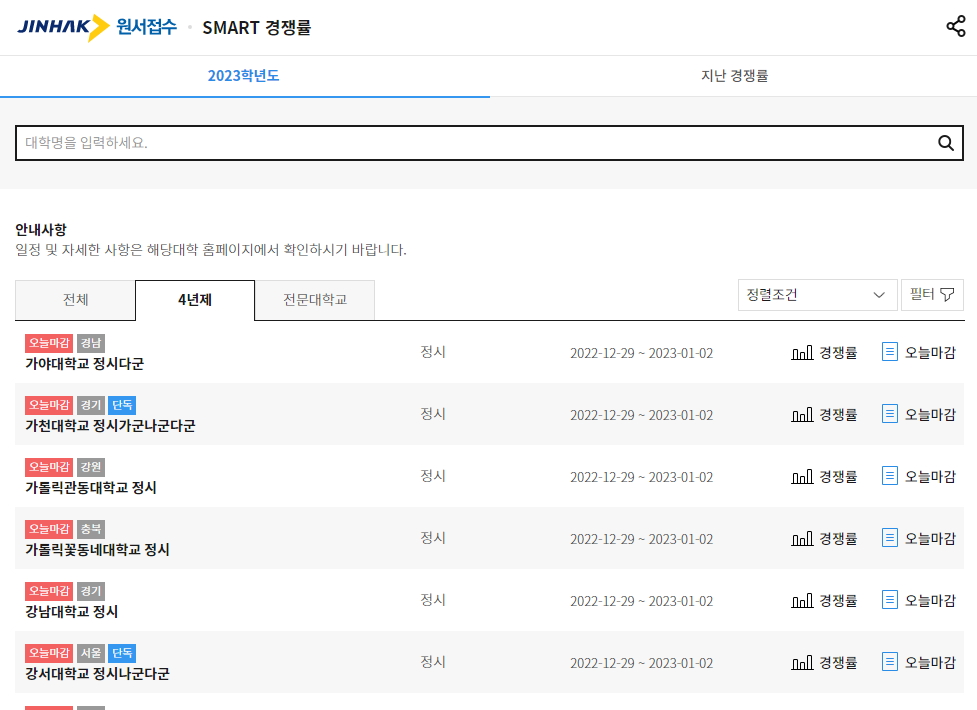This screenshot has width=977, height=710.
Task: Click the 서울 region tag
Action: 91,653
